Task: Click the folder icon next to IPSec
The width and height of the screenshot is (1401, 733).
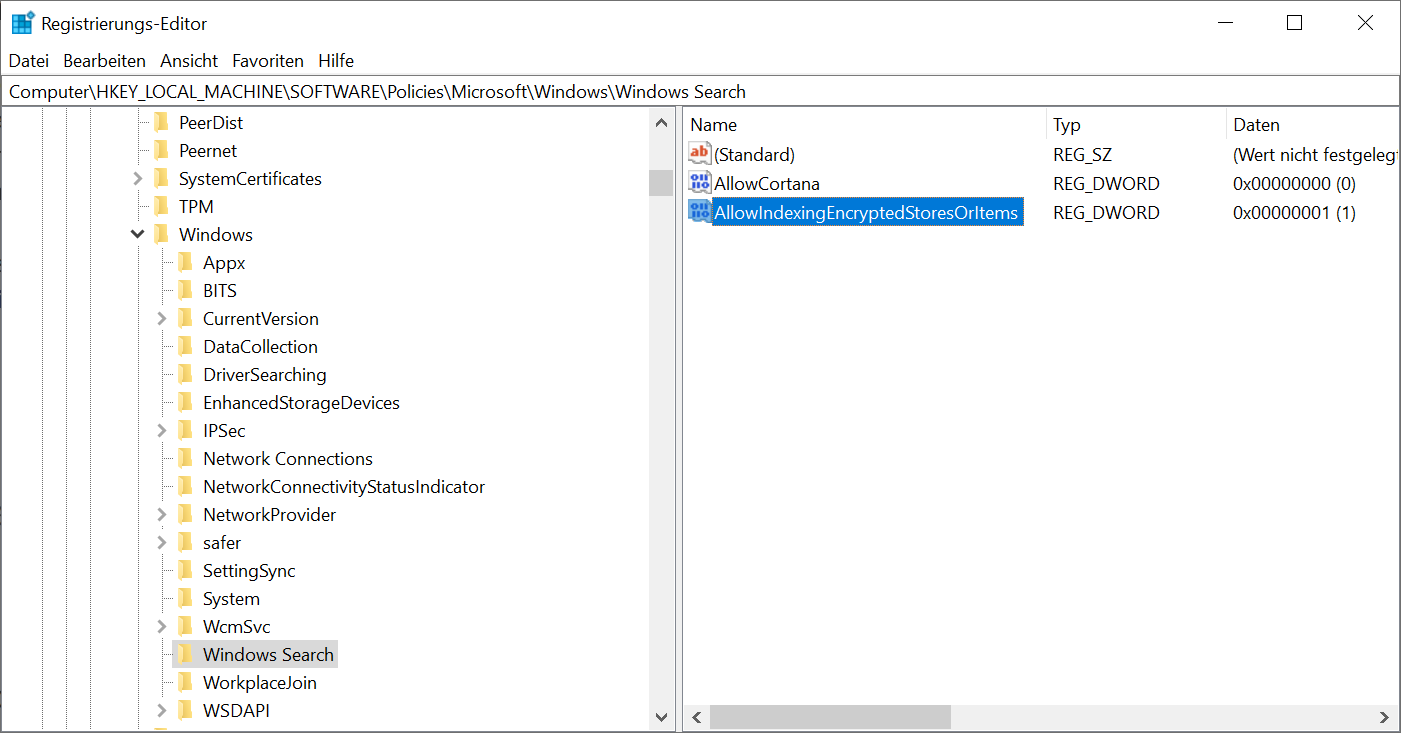Action: coord(185,431)
